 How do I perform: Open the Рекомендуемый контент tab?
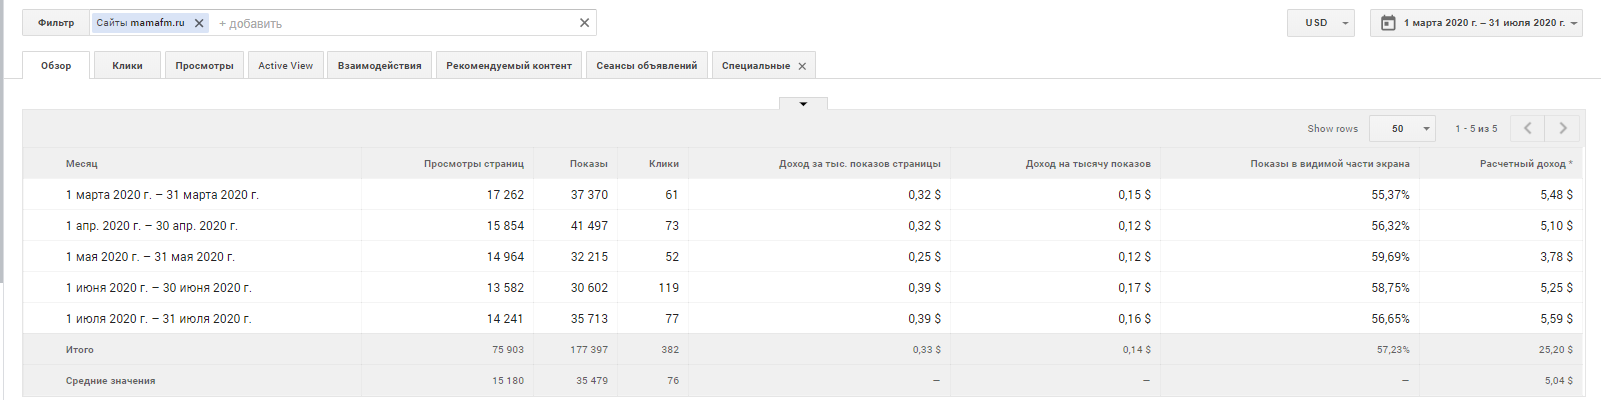click(x=509, y=66)
